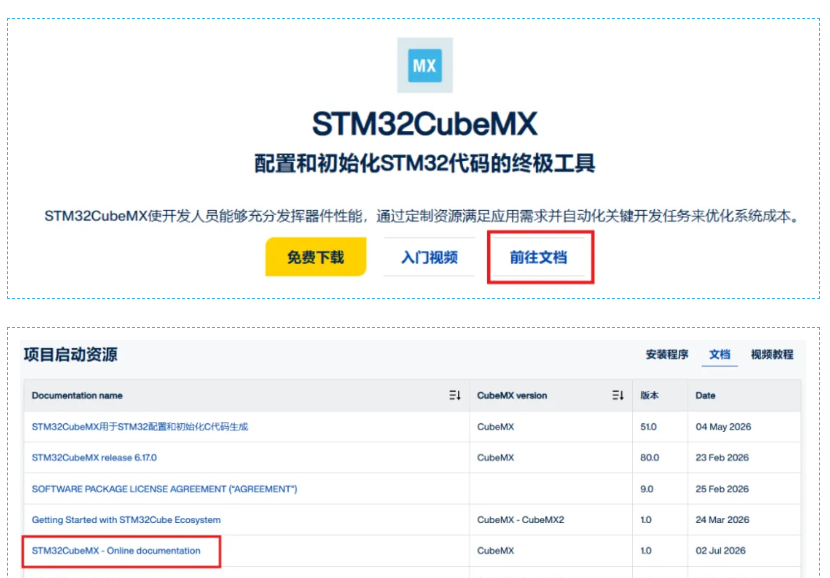Image resolution: width=830 pixels, height=578 pixels.
Task: Sort by Documentation name column icon
Action: click(x=455, y=395)
